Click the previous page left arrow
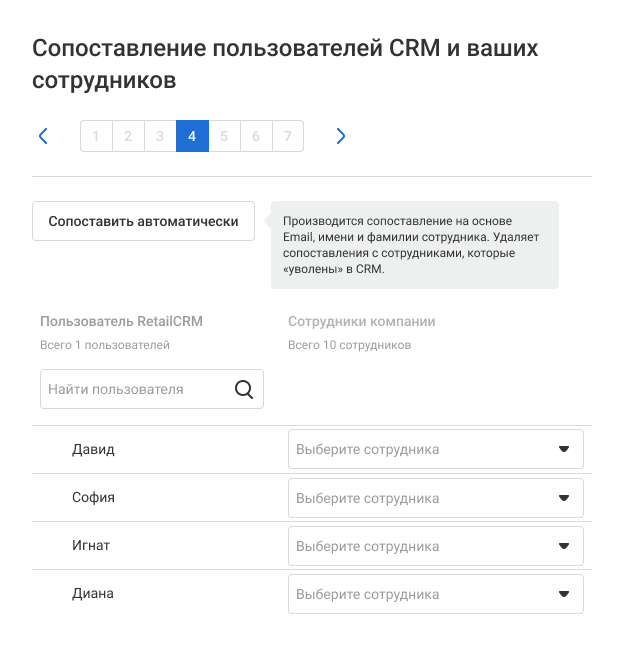Viewport: 624px width, 649px height. point(43,136)
